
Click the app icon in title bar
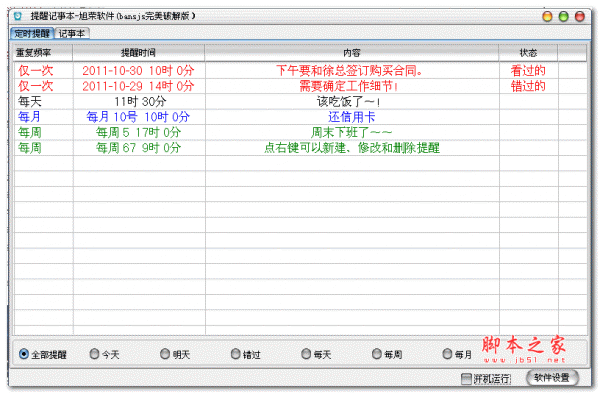point(18,16)
